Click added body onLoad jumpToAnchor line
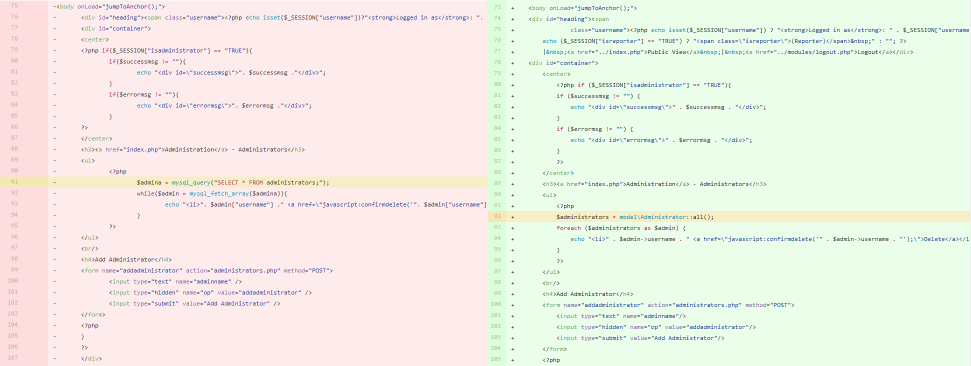 click(x=583, y=7)
